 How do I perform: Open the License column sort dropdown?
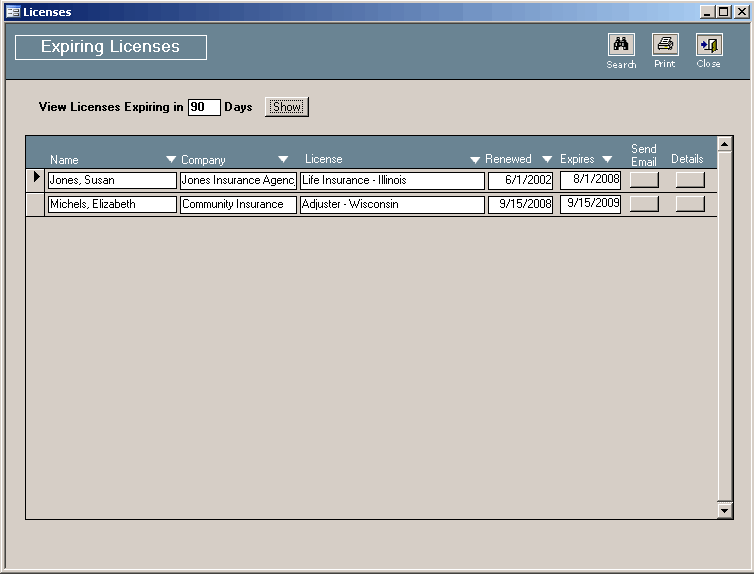click(x=475, y=160)
